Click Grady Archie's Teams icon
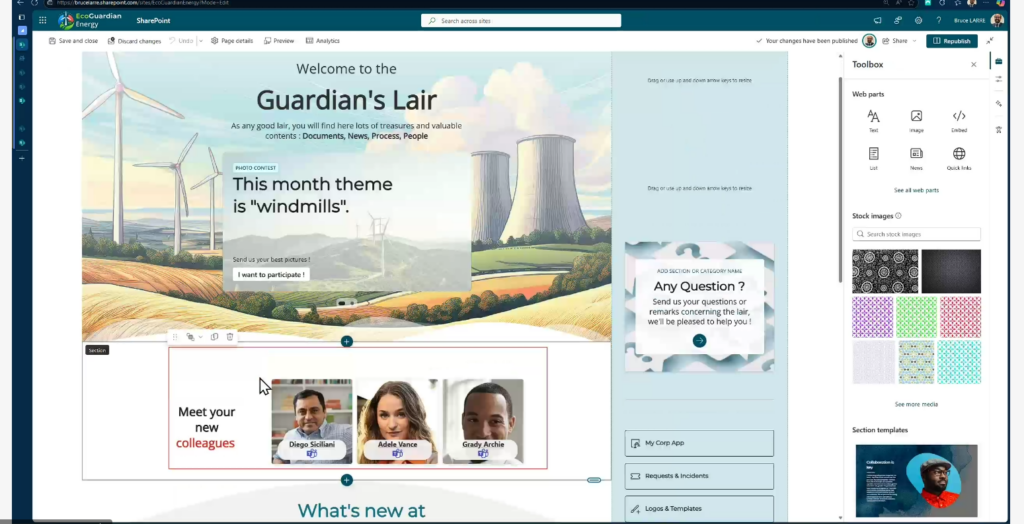This screenshot has width=1024, height=524. (x=483, y=453)
